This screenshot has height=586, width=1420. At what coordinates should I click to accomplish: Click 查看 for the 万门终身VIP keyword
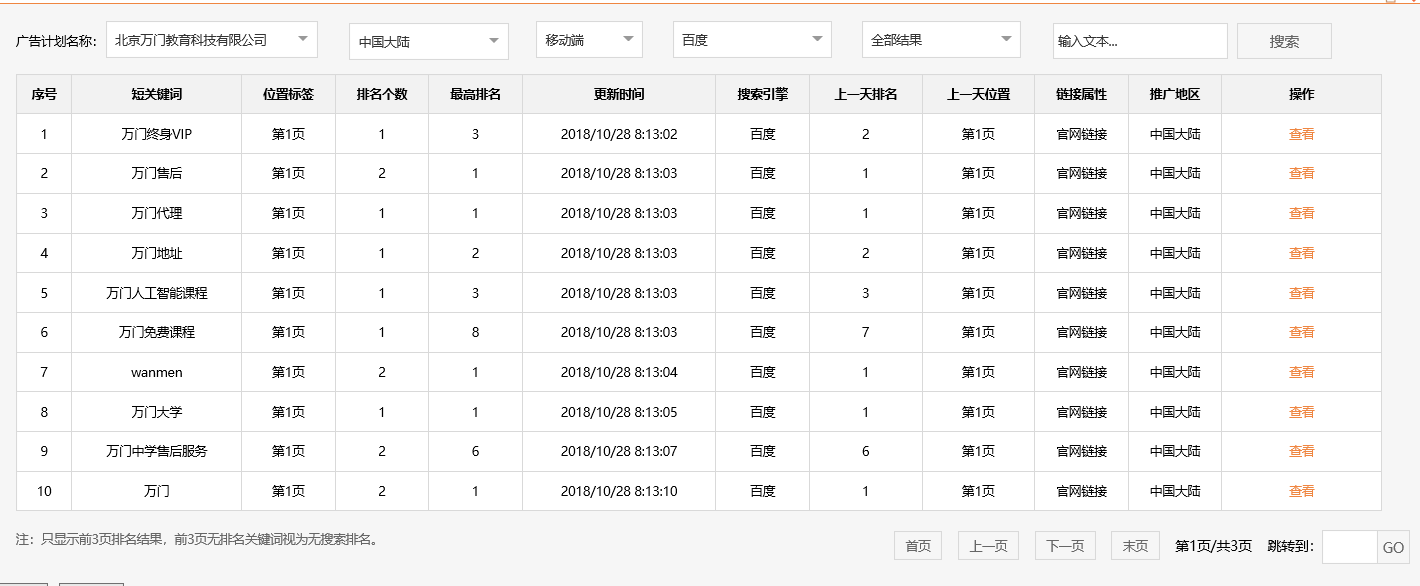pyautogui.click(x=1302, y=132)
